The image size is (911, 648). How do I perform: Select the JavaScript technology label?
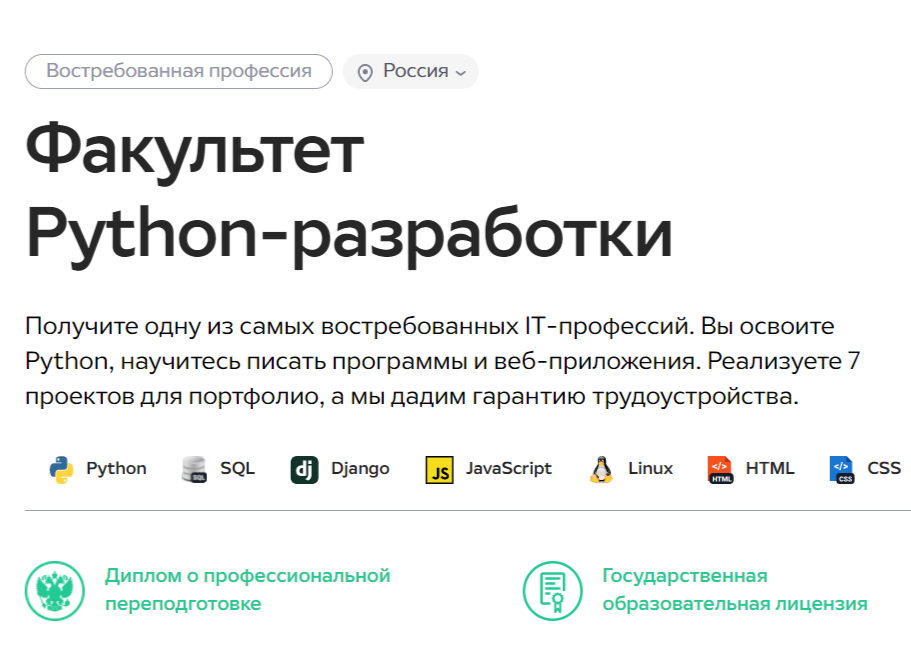pos(508,469)
